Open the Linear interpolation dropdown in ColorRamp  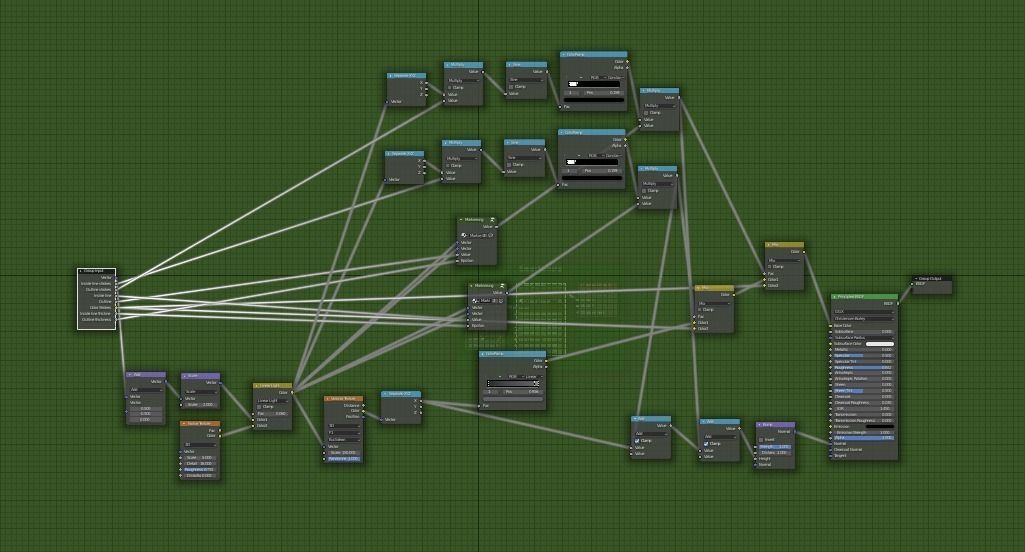[534, 377]
